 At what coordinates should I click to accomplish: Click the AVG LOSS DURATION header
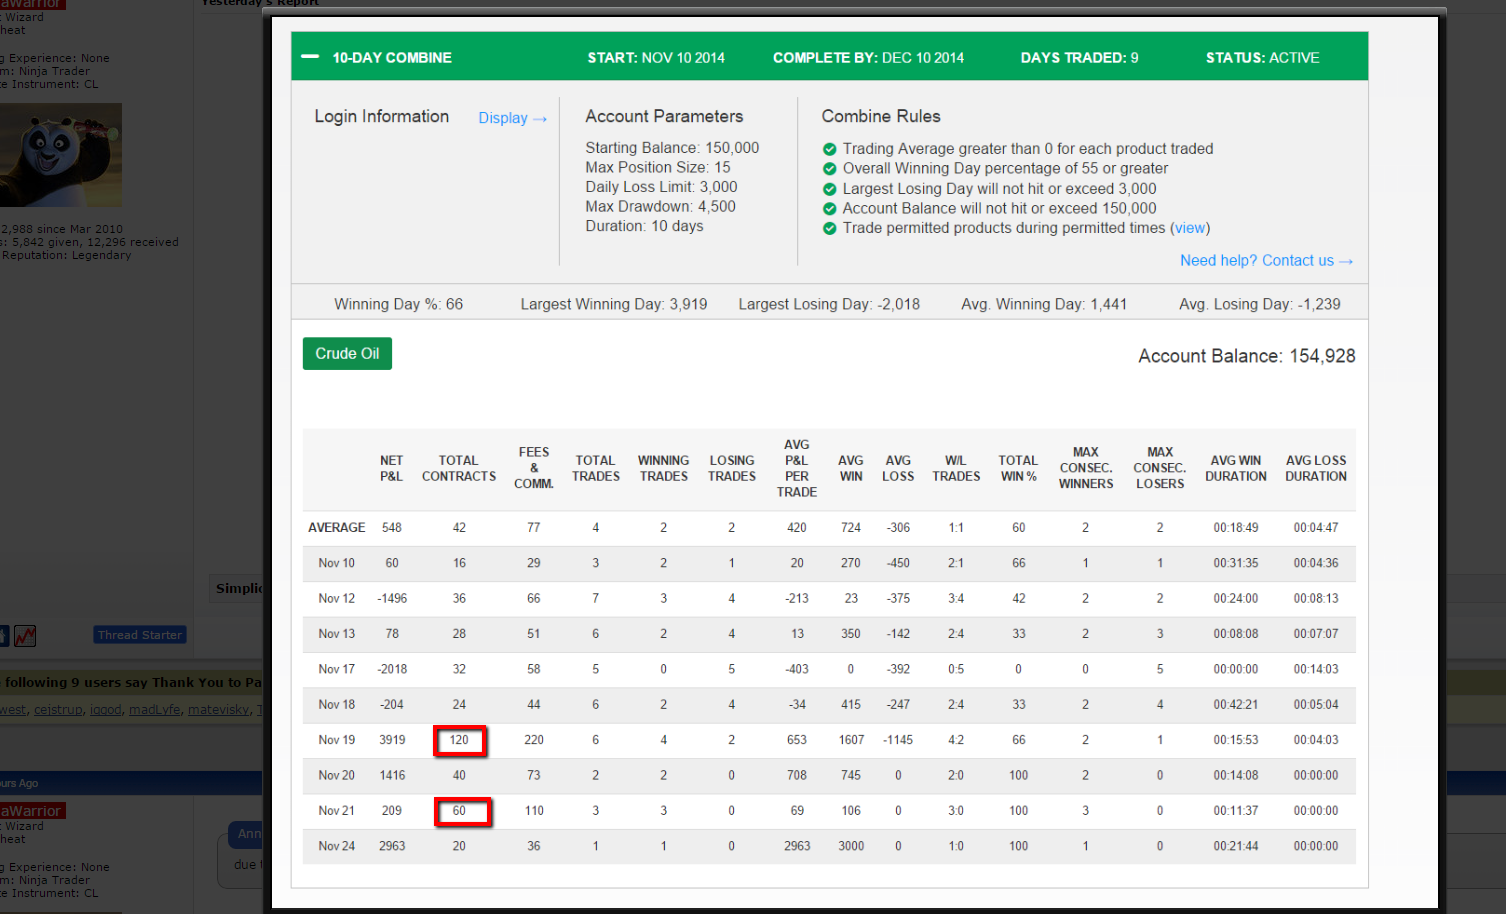[x=1316, y=468]
